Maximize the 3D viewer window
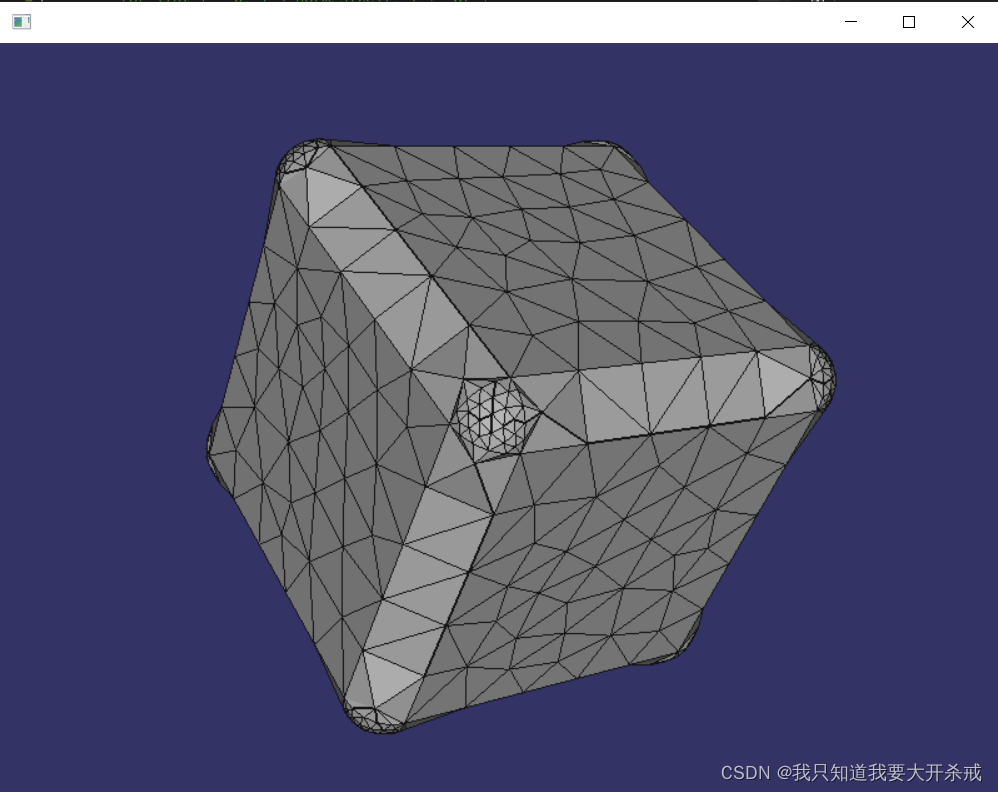This screenshot has width=998, height=792. pos(909,22)
